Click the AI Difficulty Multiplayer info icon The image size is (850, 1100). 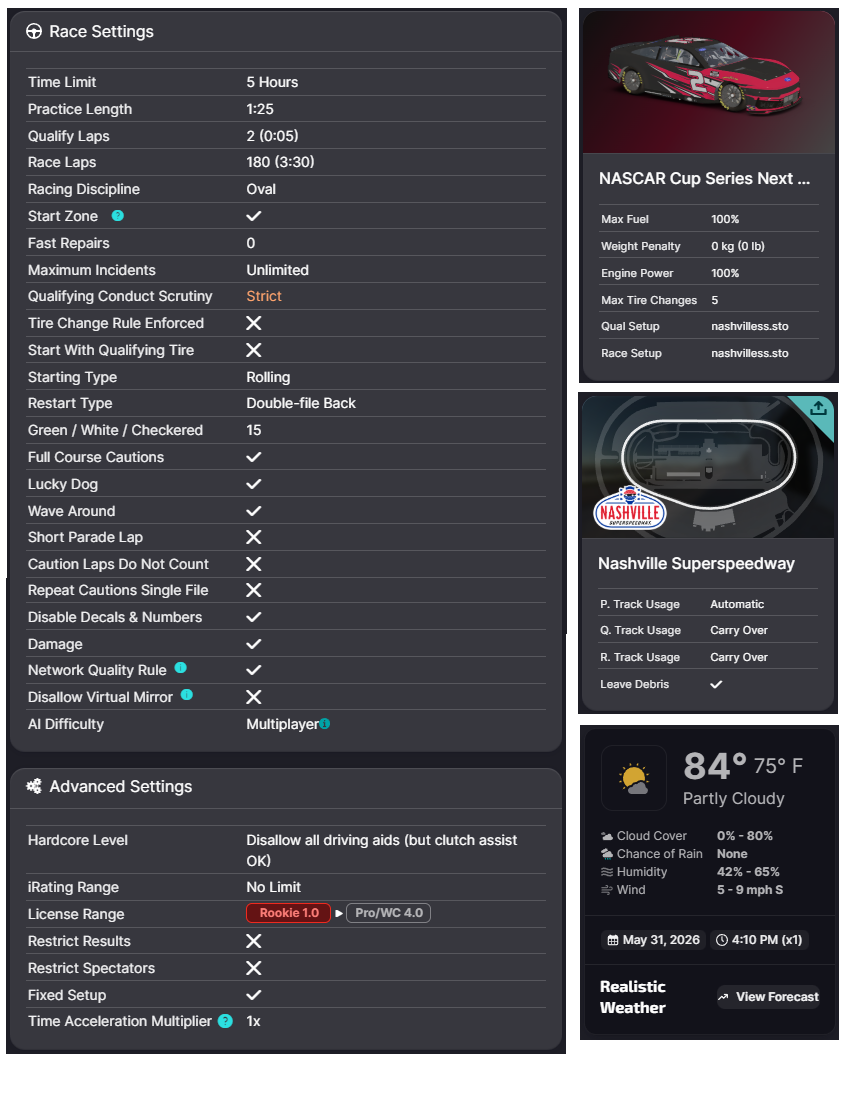(x=325, y=723)
